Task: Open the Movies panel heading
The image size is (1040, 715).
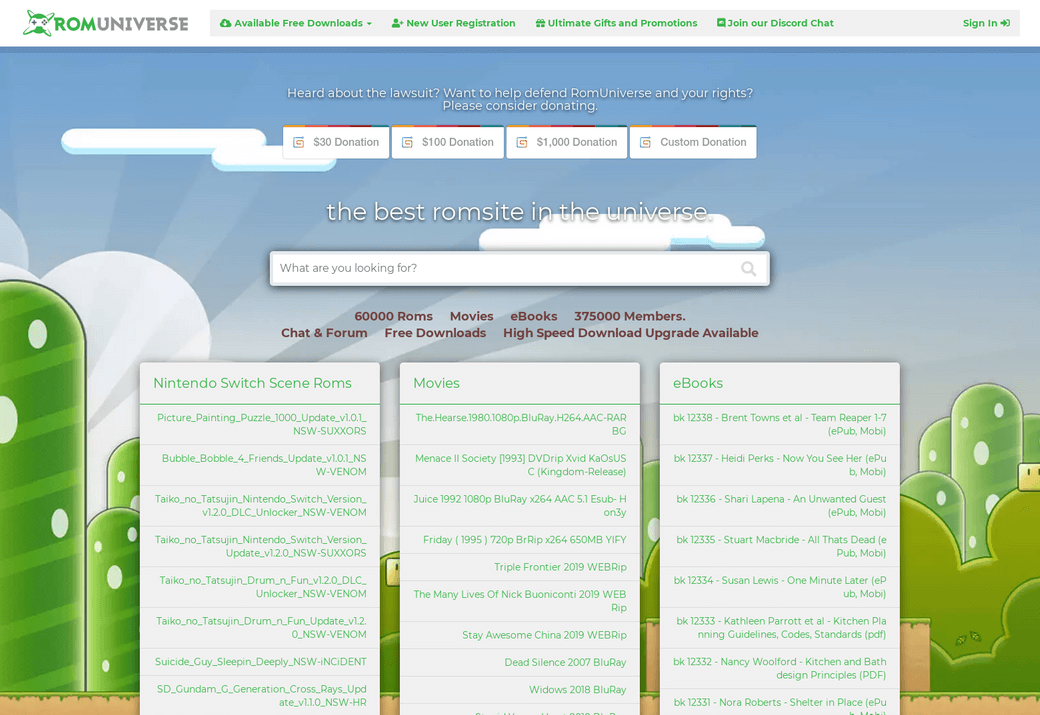Action: 436,383
